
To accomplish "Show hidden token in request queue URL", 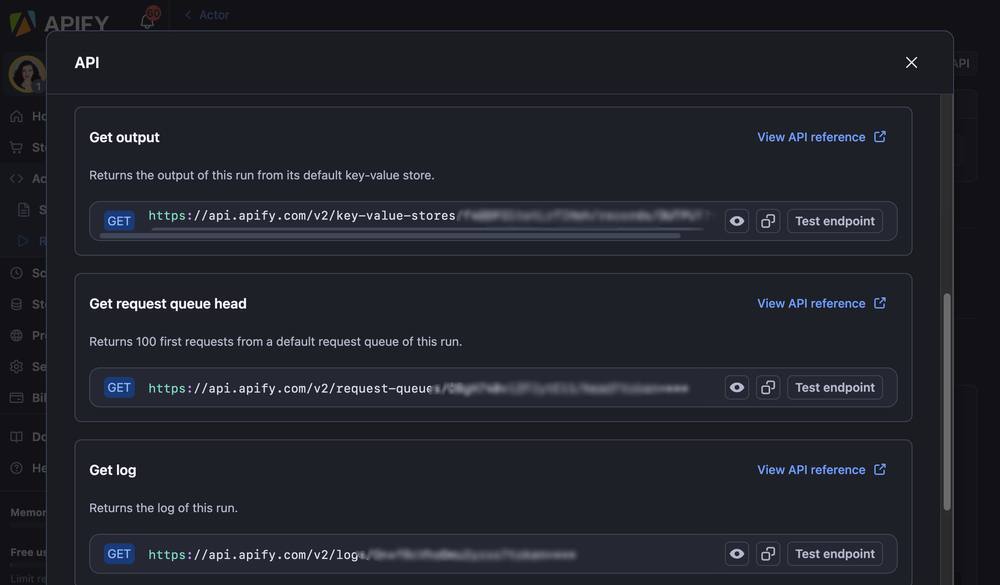I will (737, 387).
